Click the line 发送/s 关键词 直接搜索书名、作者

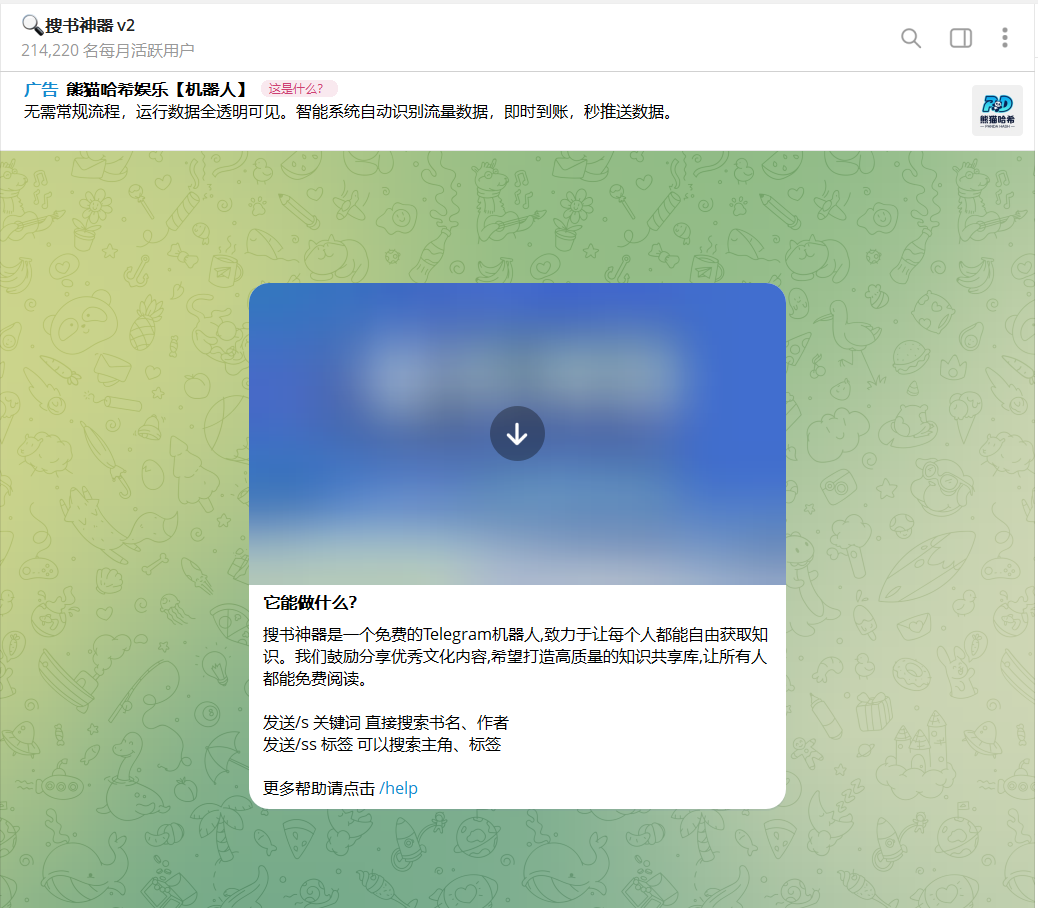click(x=386, y=722)
